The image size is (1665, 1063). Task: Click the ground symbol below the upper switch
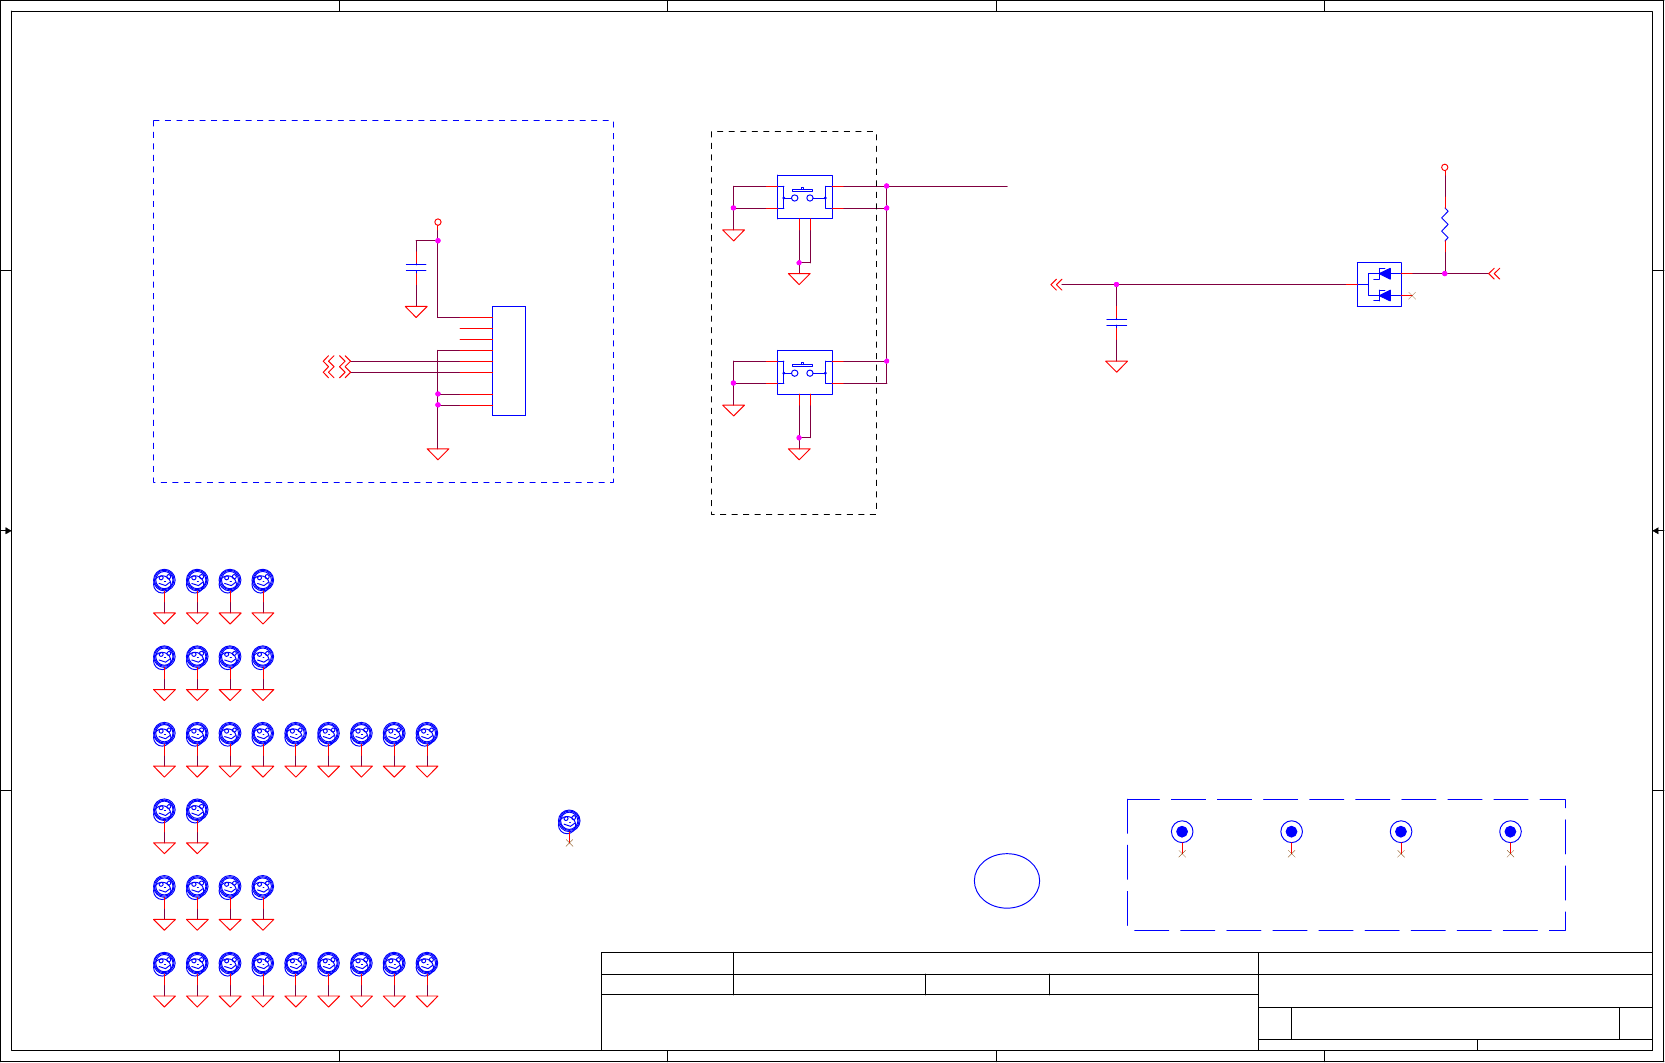[799, 278]
